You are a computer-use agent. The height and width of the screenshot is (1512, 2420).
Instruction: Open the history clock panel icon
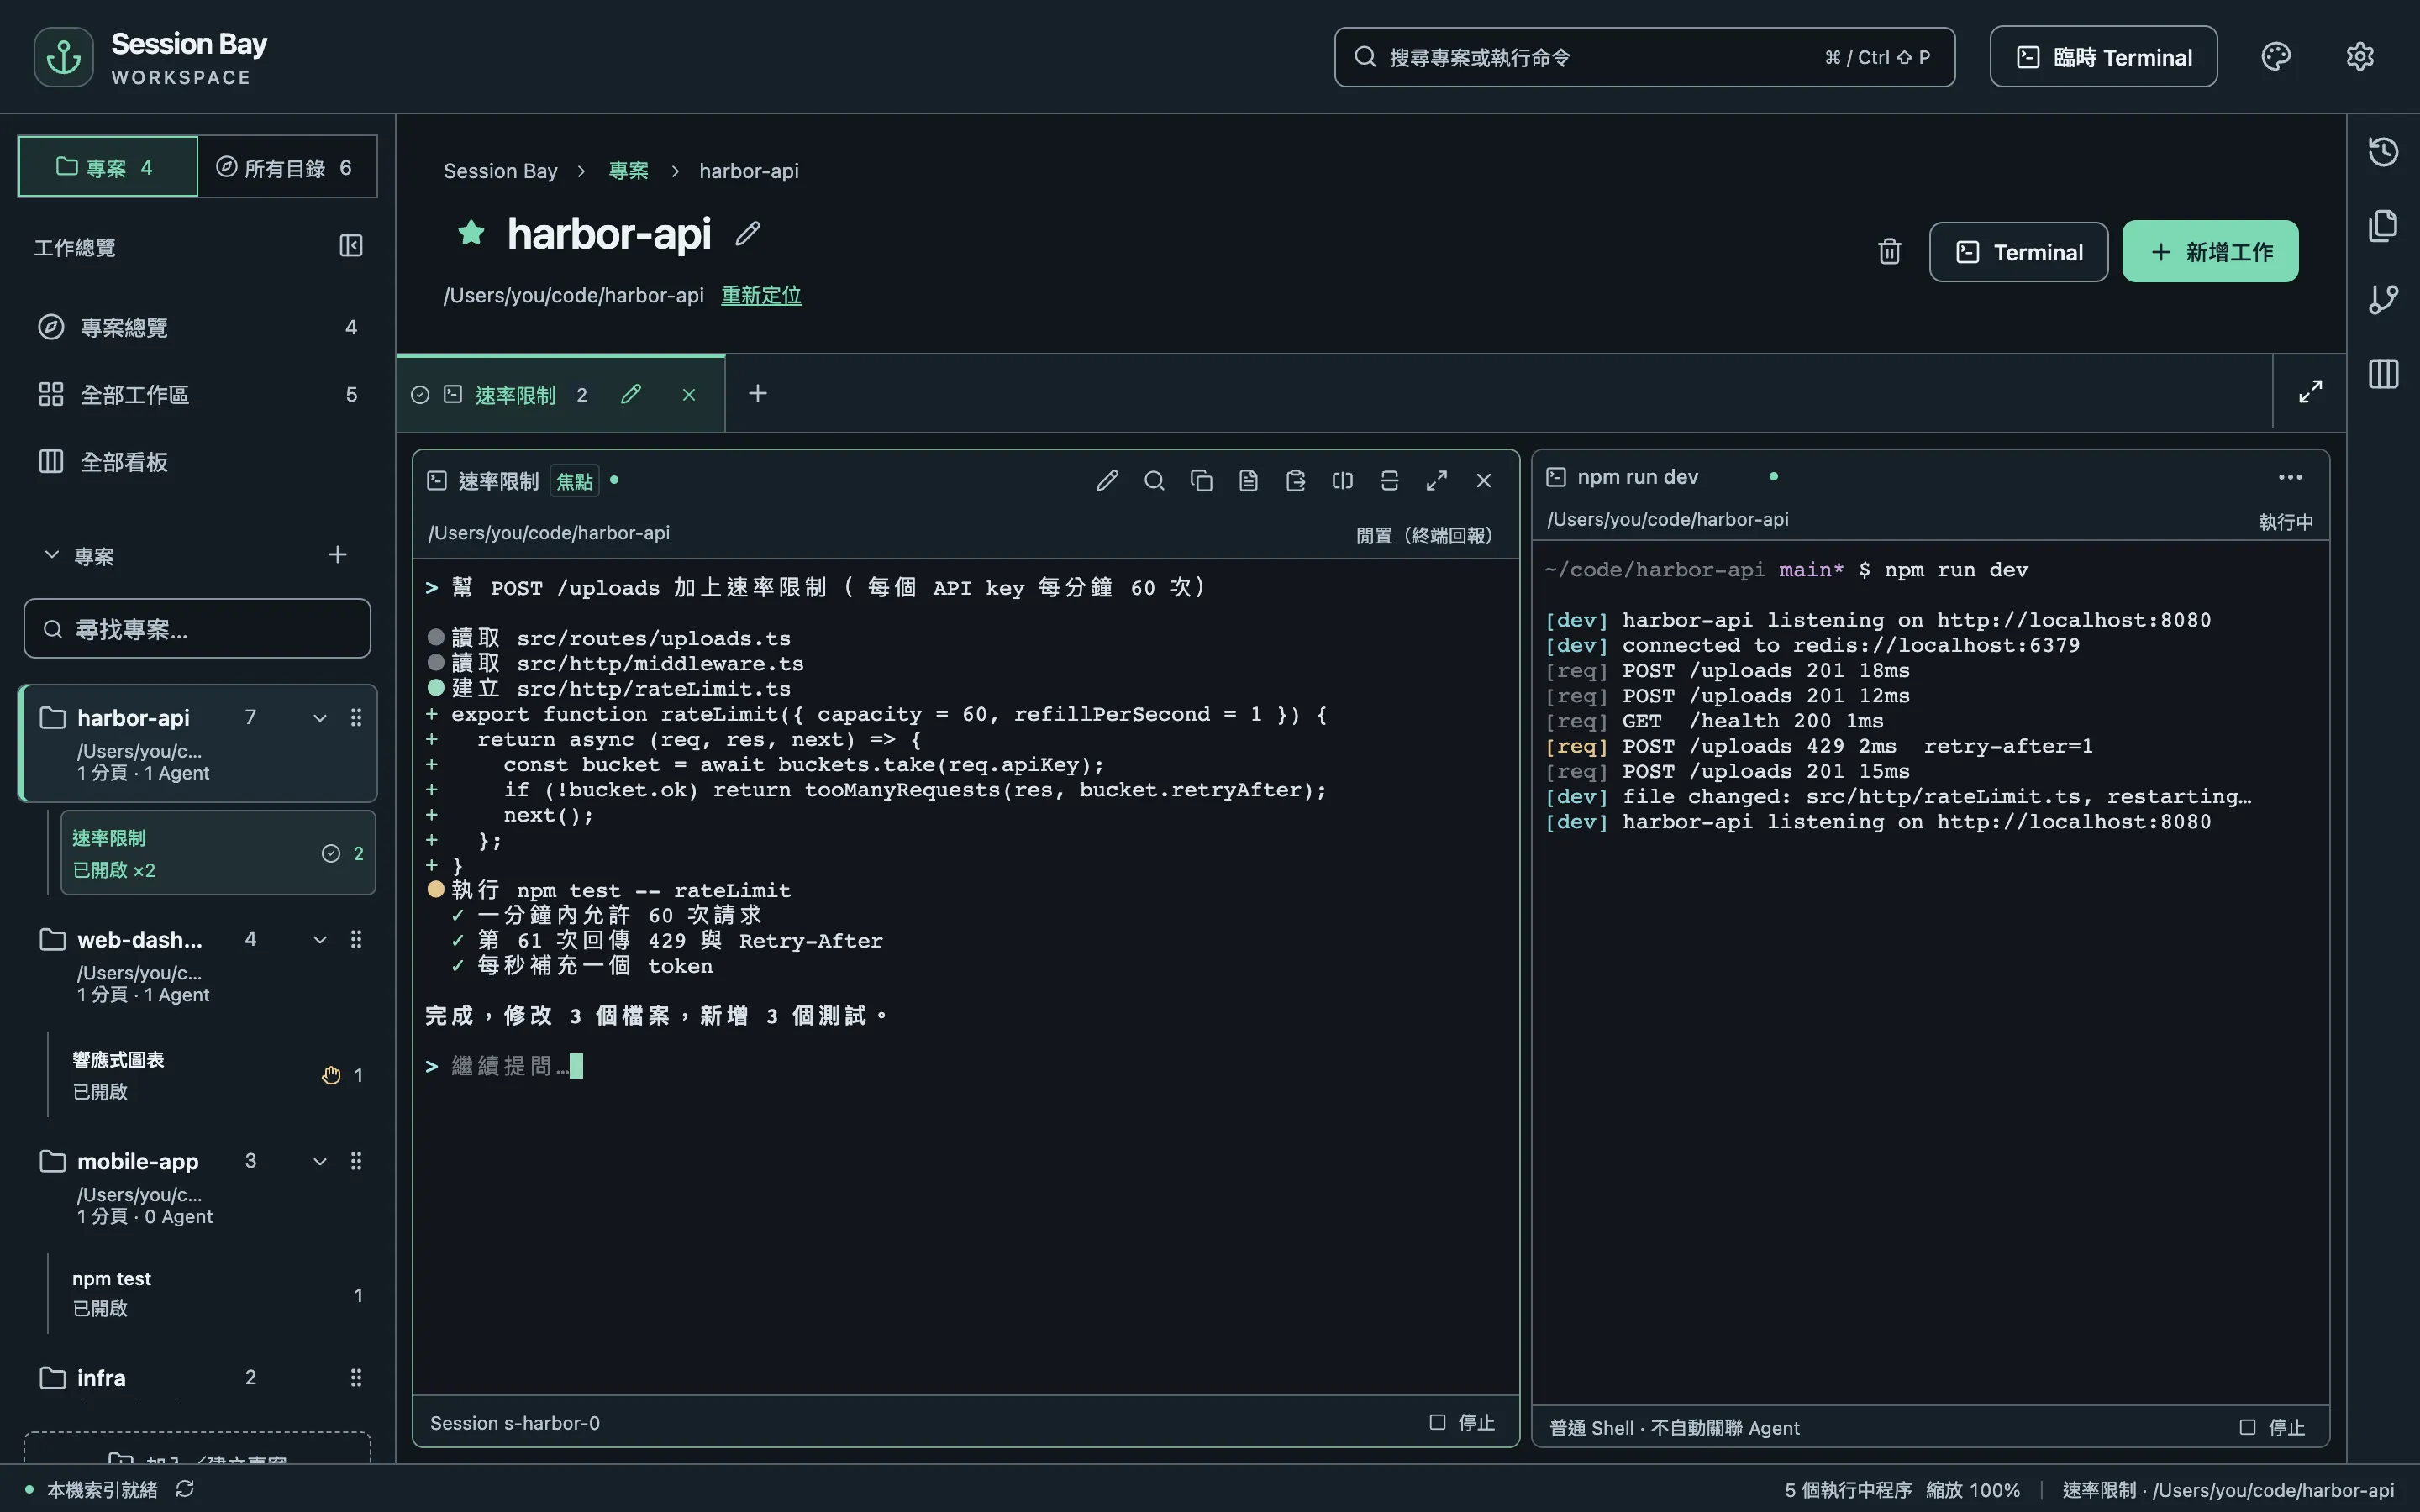click(2383, 152)
